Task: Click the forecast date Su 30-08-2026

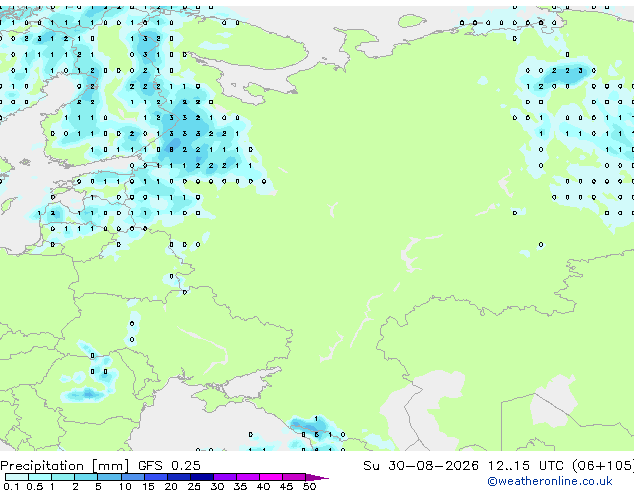Action: [x=421, y=466]
